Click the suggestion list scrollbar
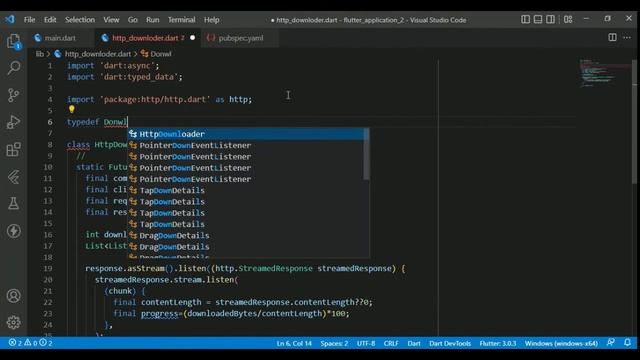Screen dimensions: 640x360 [367, 154]
